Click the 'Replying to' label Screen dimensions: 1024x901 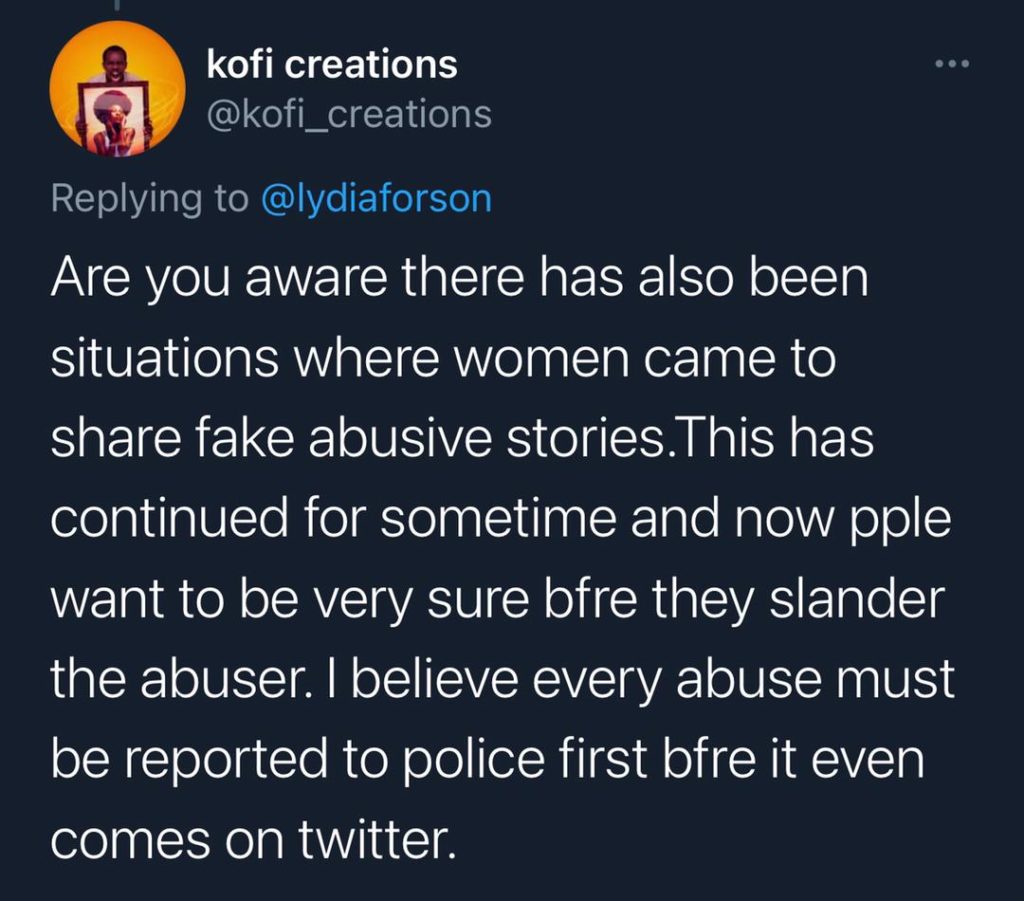point(150,198)
